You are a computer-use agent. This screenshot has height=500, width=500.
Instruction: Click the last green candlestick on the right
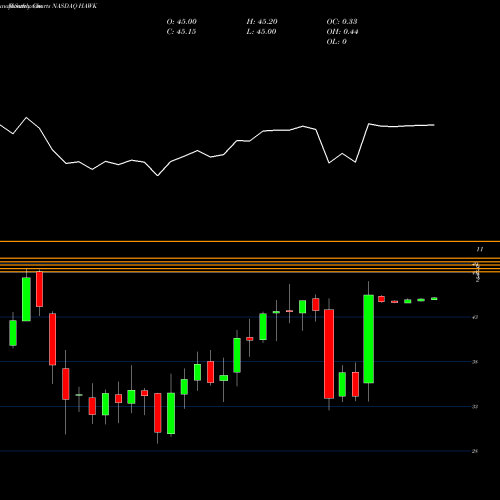[x=434, y=299]
